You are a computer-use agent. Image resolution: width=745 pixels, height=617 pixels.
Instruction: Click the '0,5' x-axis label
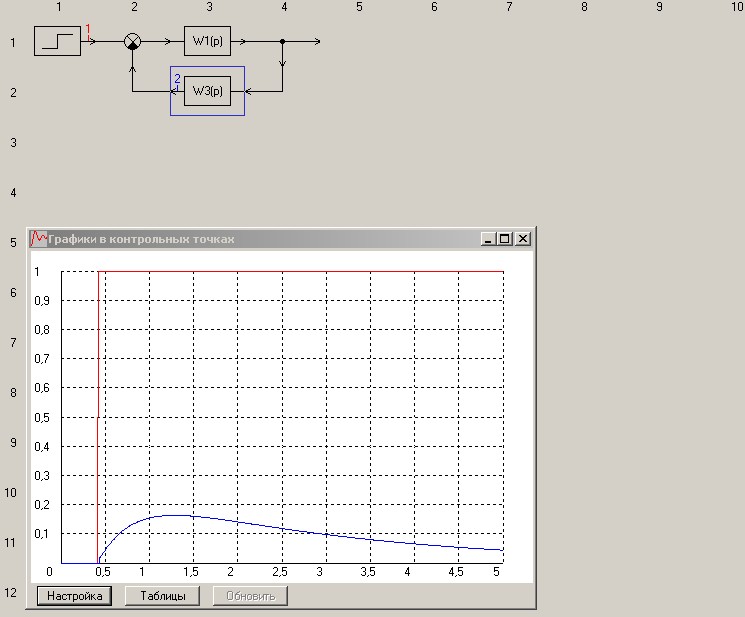point(103,571)
